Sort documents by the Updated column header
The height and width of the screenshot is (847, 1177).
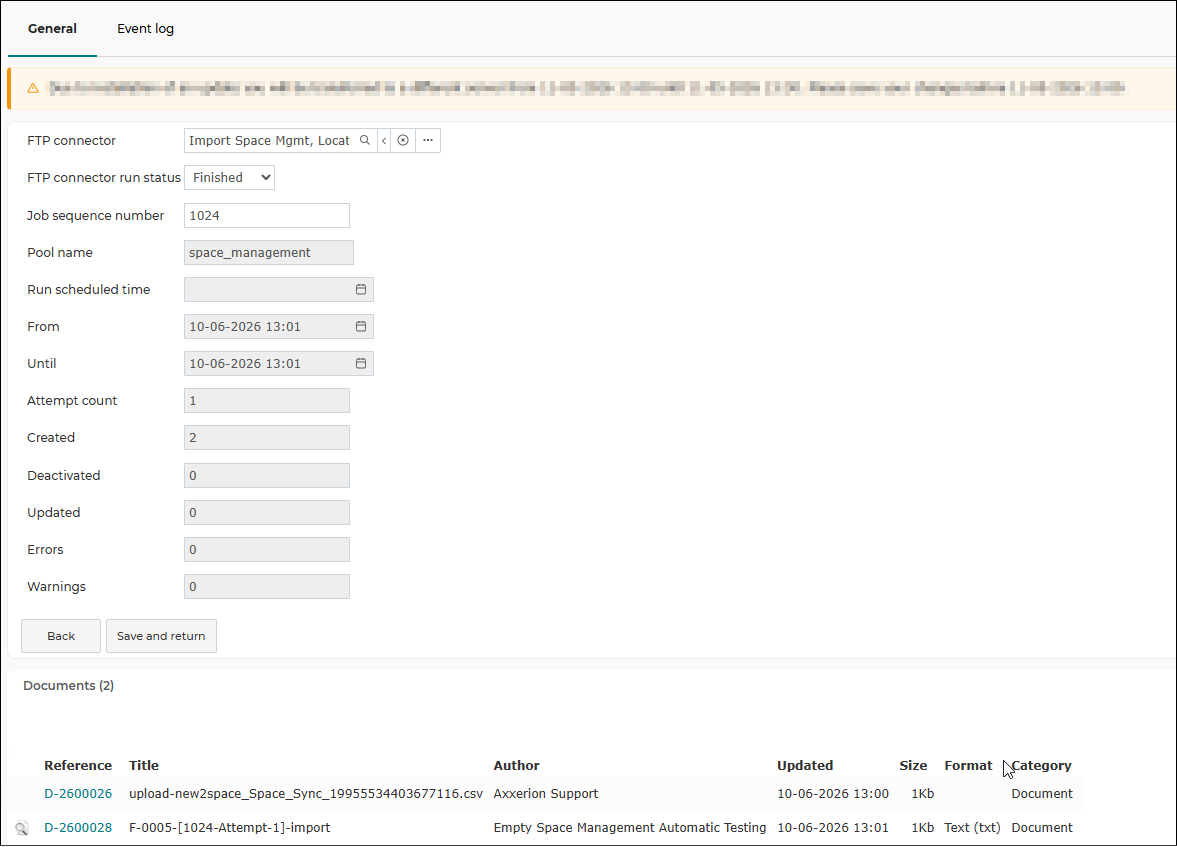click(x=805, y=766)
